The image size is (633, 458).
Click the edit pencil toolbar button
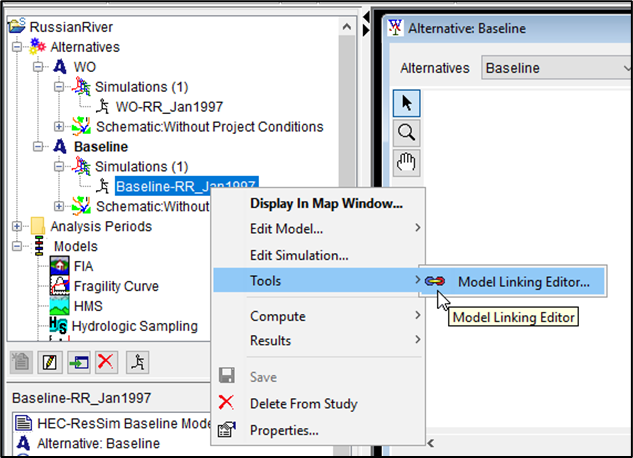pyautogui.click(x=50, y=362)
